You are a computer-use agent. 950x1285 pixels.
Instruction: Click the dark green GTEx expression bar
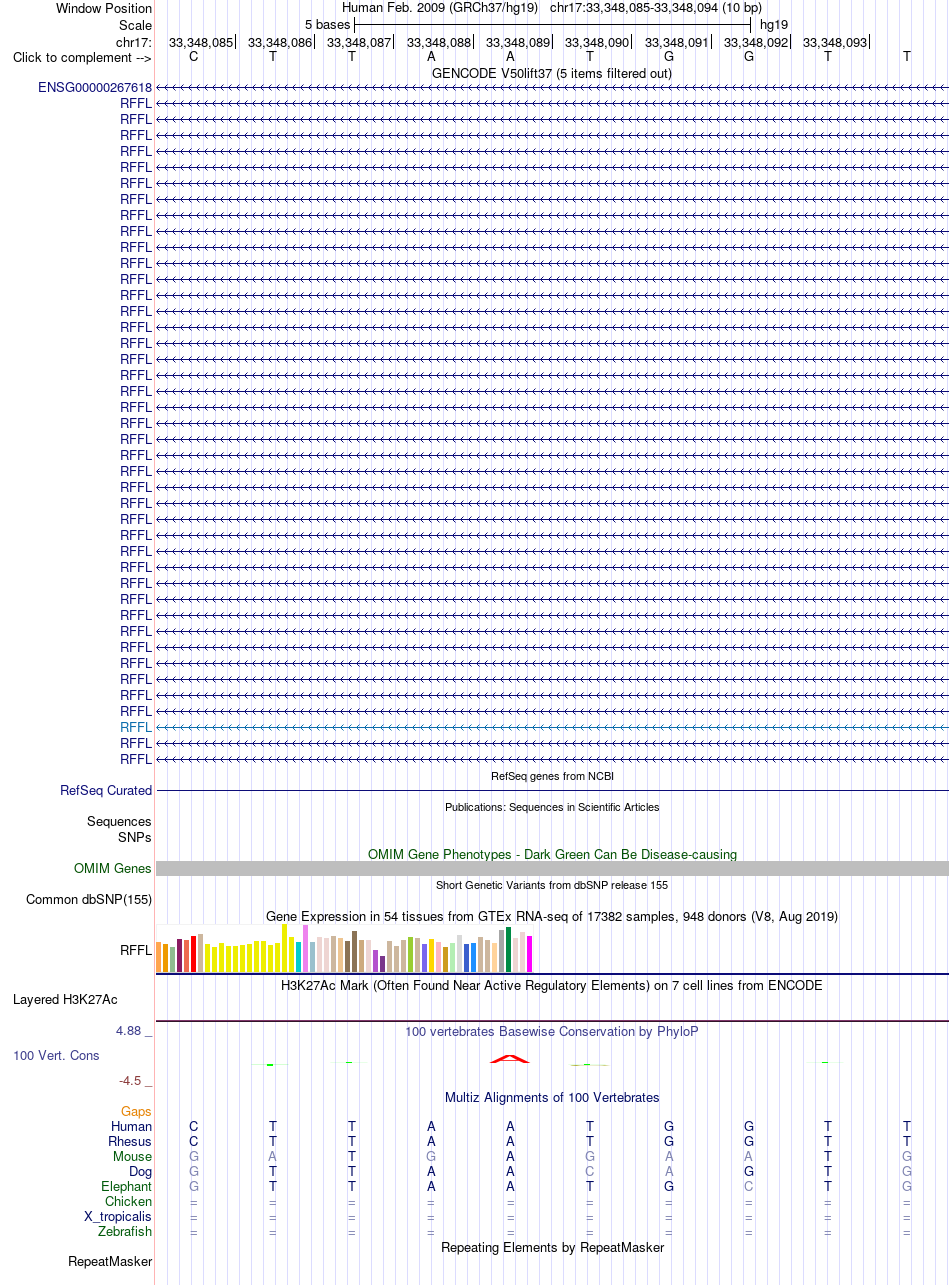pyautogui.click(x=509, y=949)
